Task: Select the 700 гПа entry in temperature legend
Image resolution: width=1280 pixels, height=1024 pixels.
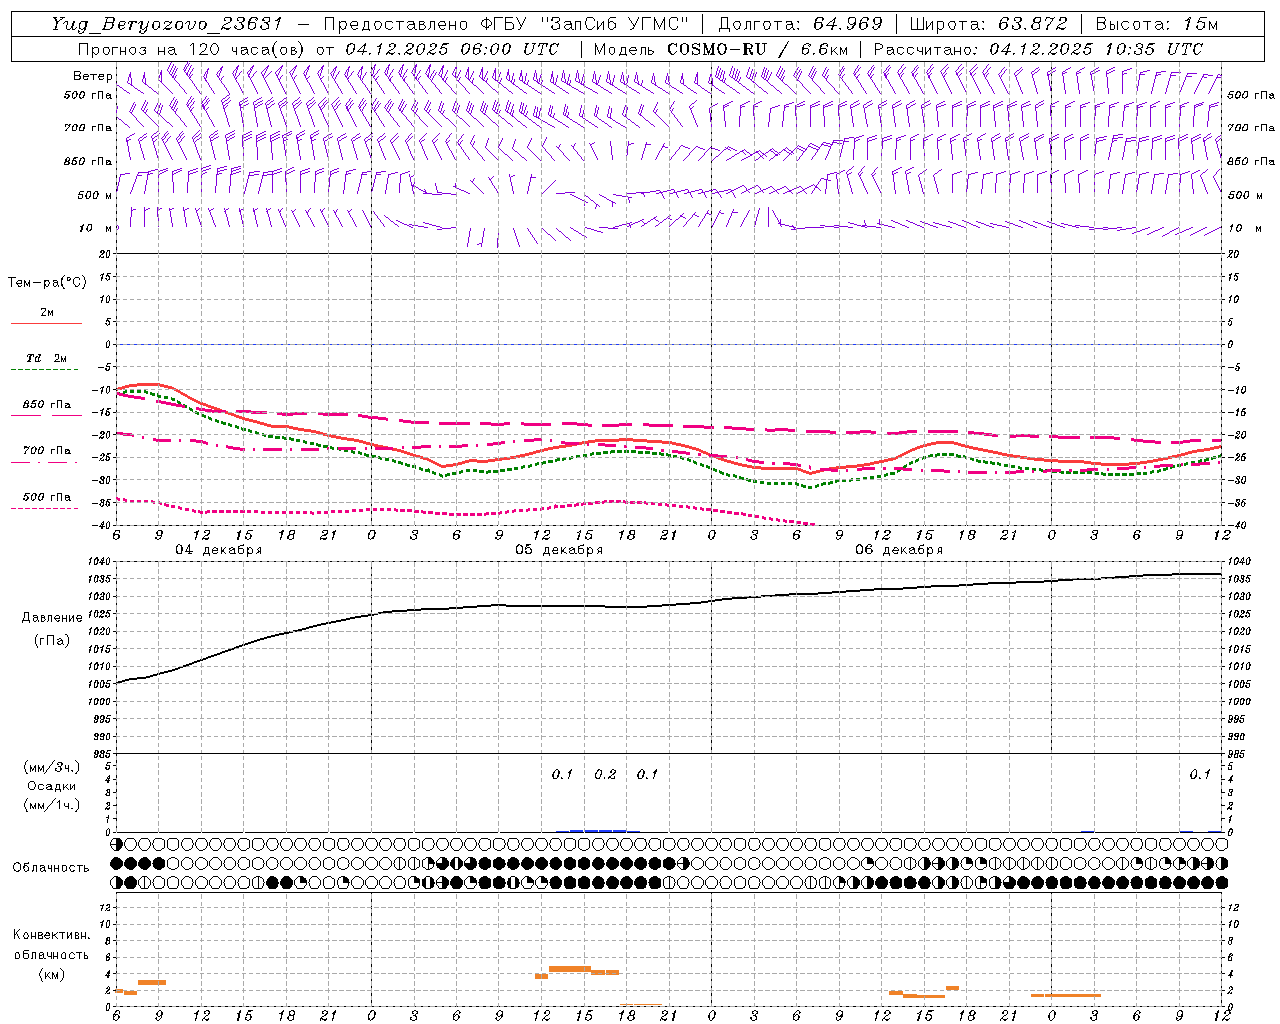Action: coord(47,450)
